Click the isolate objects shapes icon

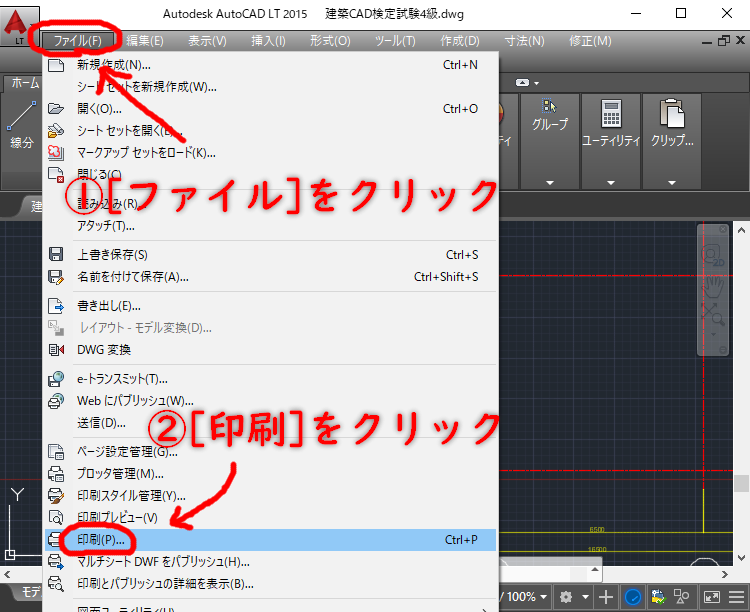(681, 597)
